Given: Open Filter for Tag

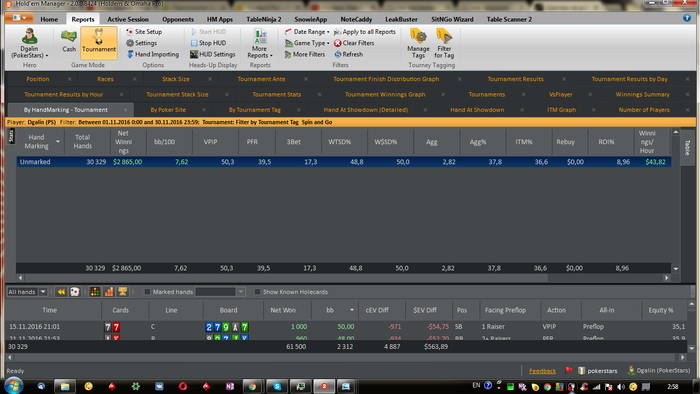Looking at the screenshot, I should [444, 43].
